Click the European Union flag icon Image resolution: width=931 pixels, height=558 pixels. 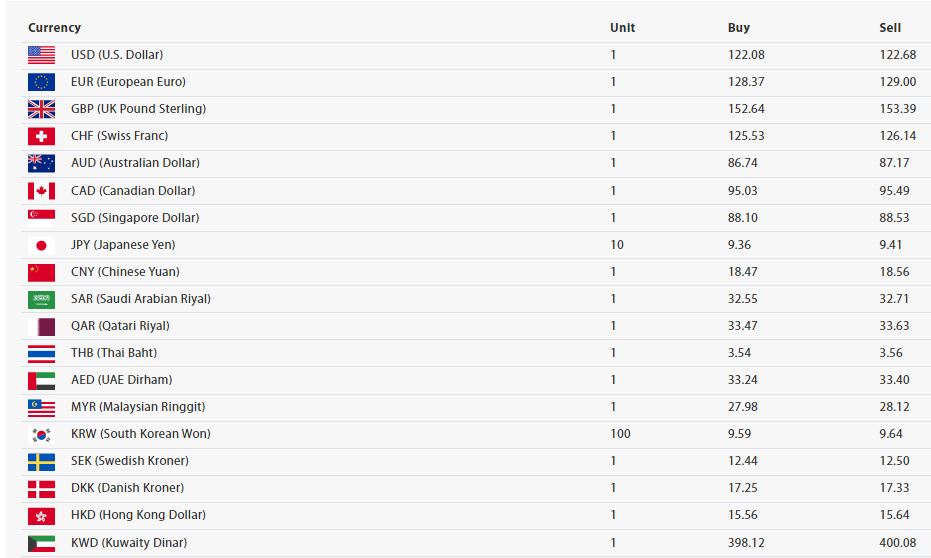click(42, 82)
